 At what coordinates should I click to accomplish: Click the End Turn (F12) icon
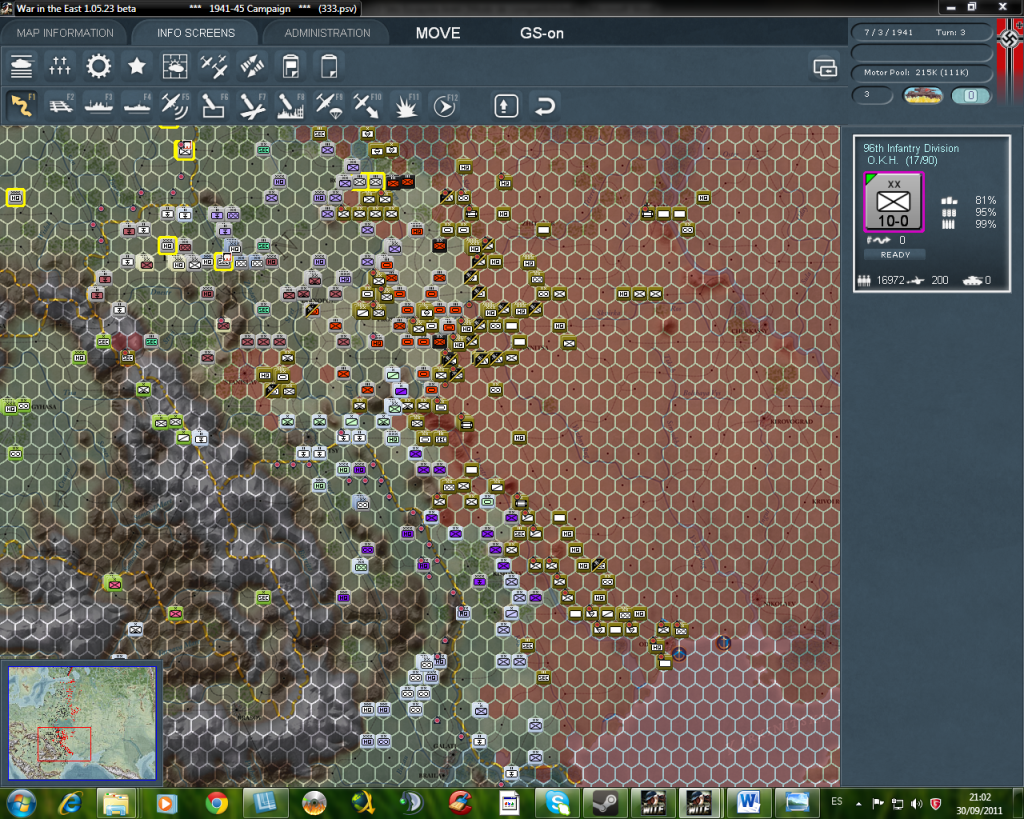tap(445, 105)
